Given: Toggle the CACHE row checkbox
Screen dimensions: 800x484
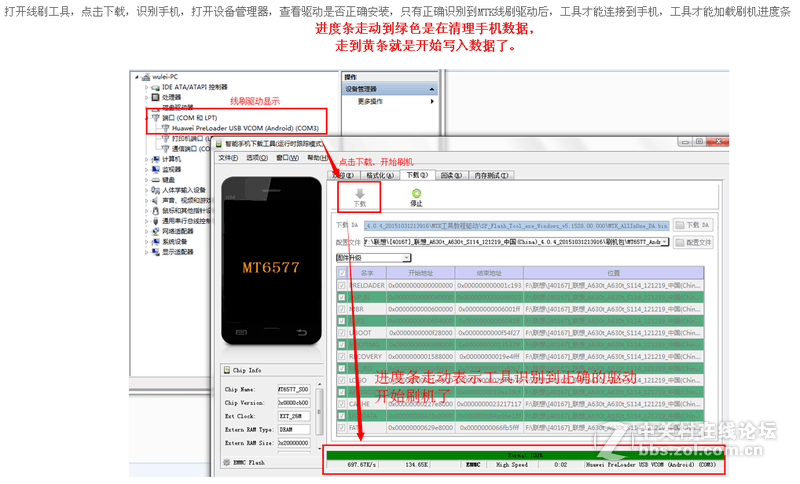Looking at the screenshot, I should click(342, 404).
